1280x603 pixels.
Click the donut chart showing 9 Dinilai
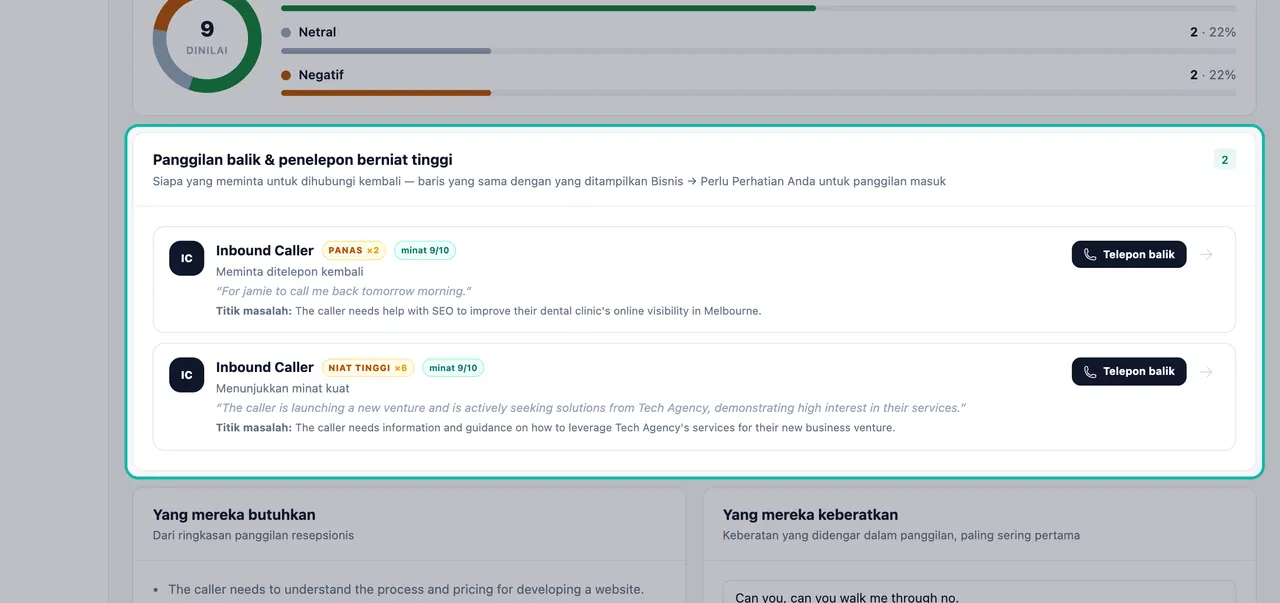pos(207,40)
